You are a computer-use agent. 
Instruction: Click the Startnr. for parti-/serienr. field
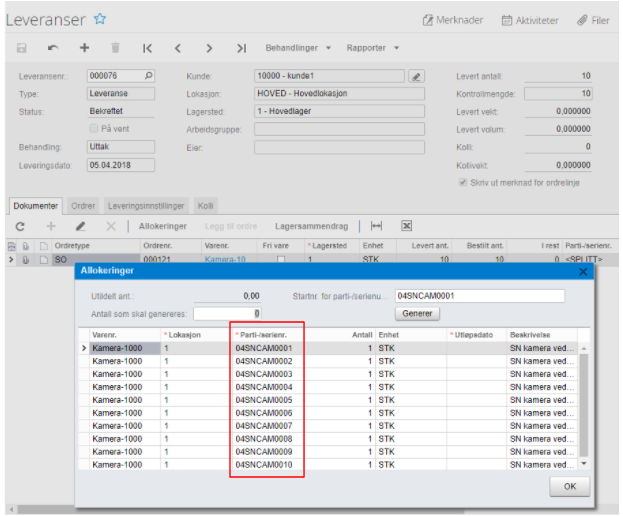(480, 296)
